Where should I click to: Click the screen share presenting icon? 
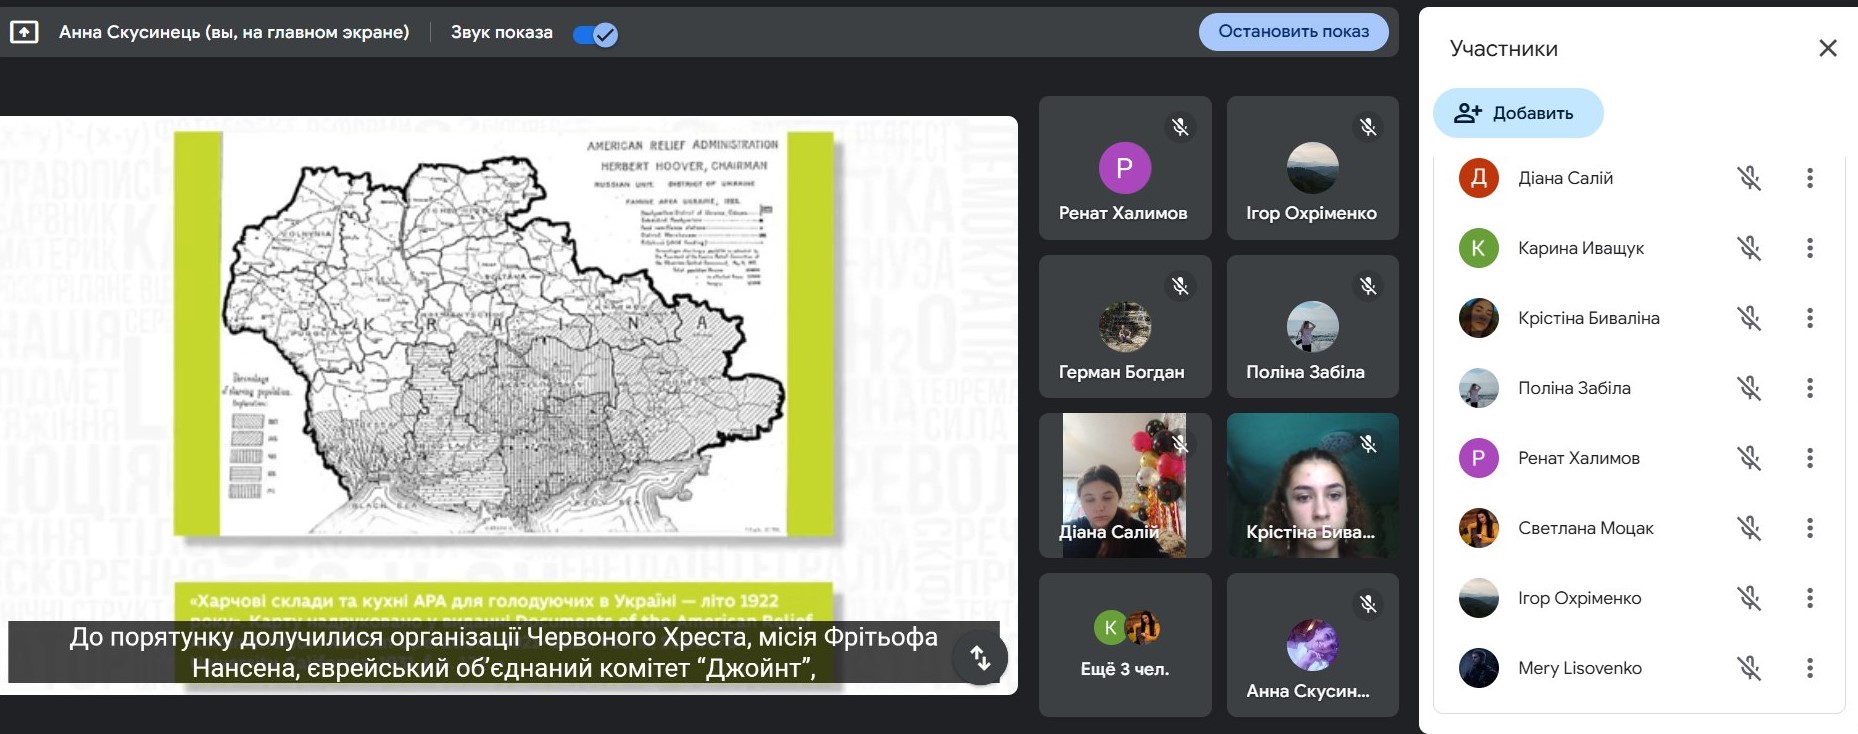click(24, 32)
